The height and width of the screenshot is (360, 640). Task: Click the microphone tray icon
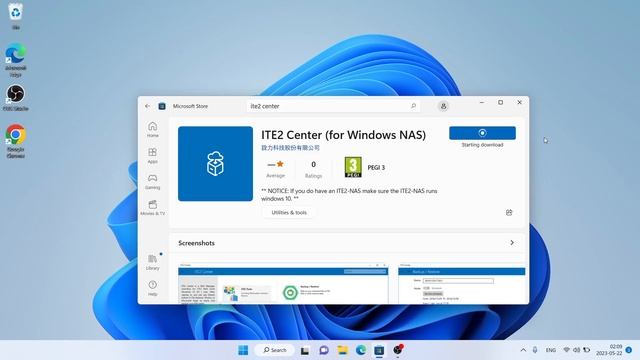coord(535,350)
